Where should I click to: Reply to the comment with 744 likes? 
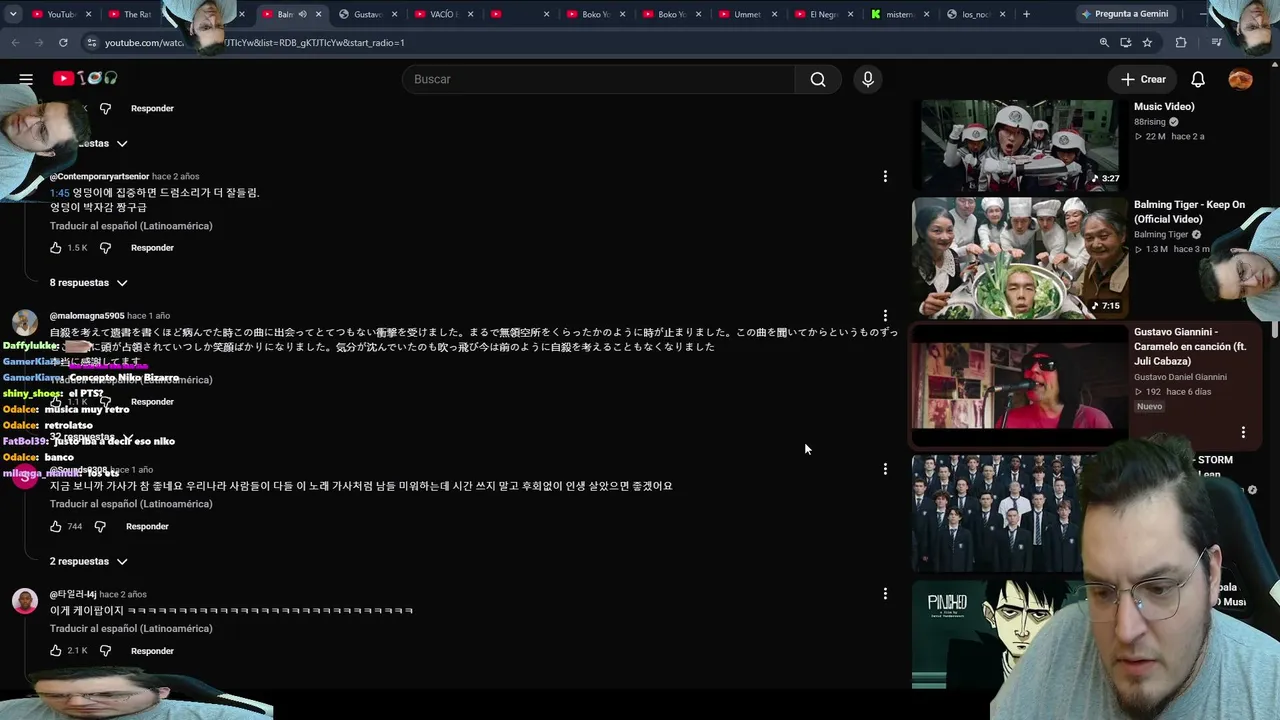coord(147,526)
